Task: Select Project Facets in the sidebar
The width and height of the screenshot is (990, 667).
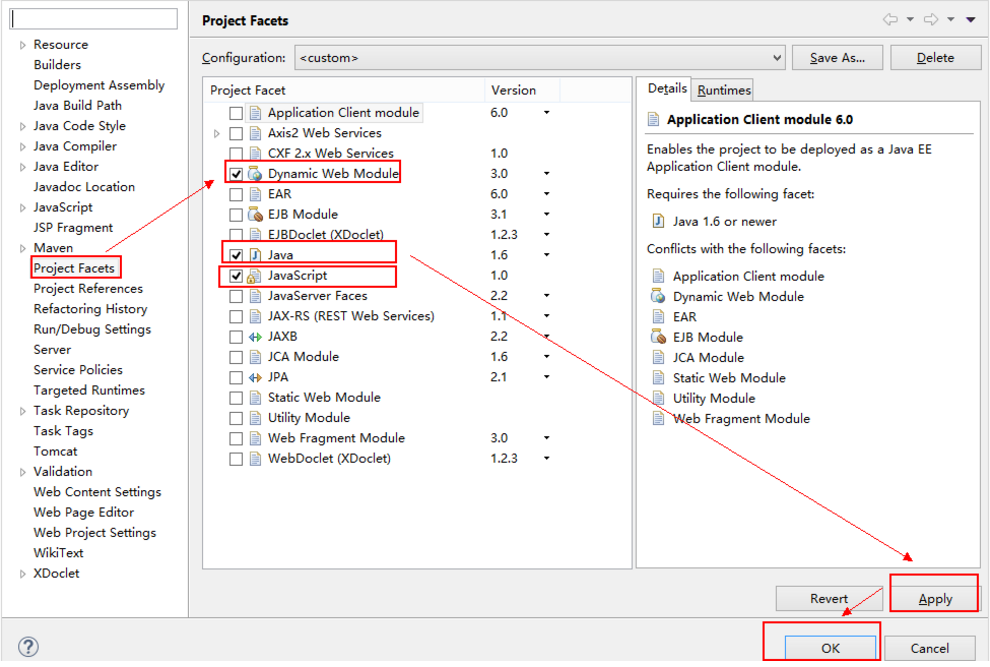Action: point(74,268)
